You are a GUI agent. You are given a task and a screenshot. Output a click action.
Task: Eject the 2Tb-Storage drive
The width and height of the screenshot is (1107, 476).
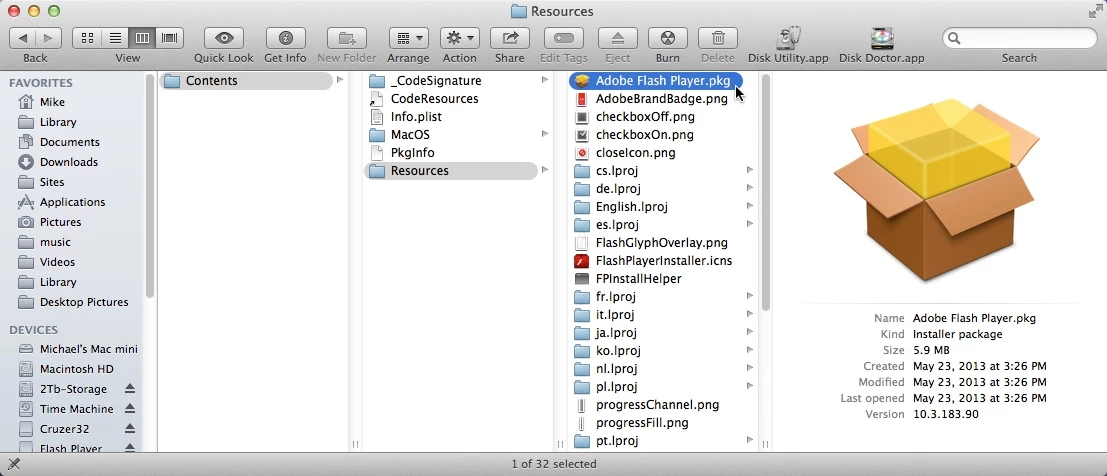click(x=130, y=389)
